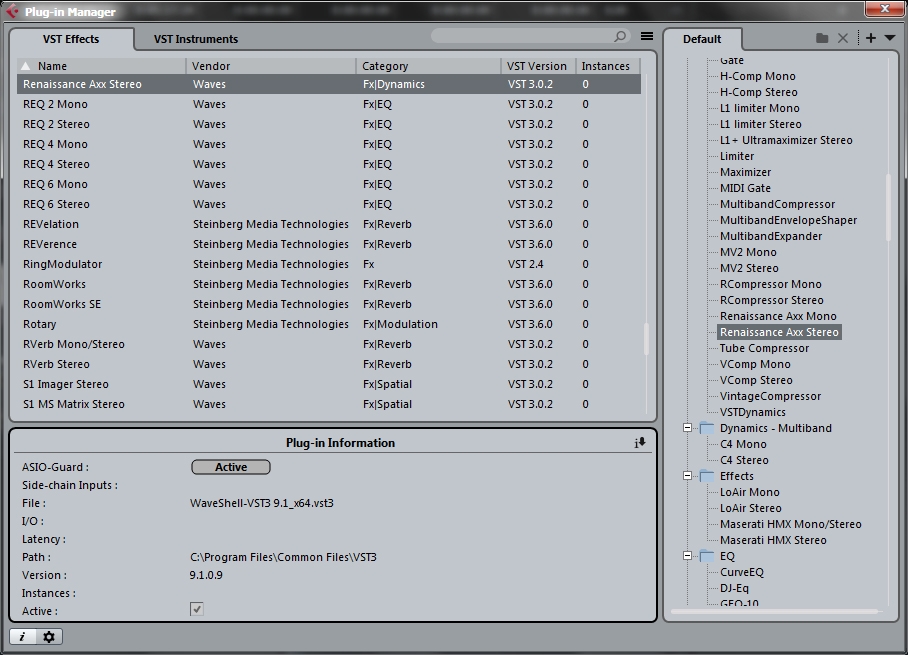This screenshot has width=908, height=655.
Task: Collapse the Effects folder
Action: tap(687, 476)
